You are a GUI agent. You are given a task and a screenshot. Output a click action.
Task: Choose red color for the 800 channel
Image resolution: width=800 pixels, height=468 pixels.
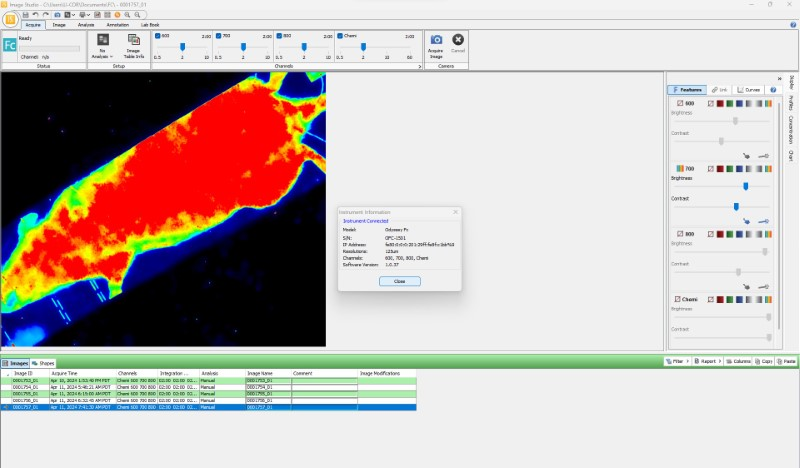[720, 234]
